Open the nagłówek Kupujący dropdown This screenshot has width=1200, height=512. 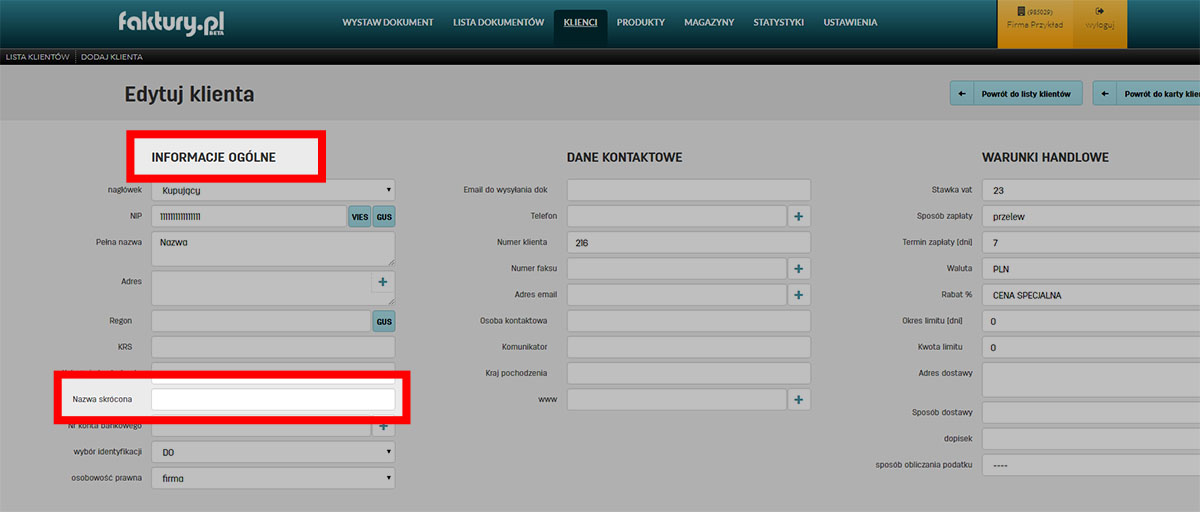pyautogui.click(x=273, y=190)
